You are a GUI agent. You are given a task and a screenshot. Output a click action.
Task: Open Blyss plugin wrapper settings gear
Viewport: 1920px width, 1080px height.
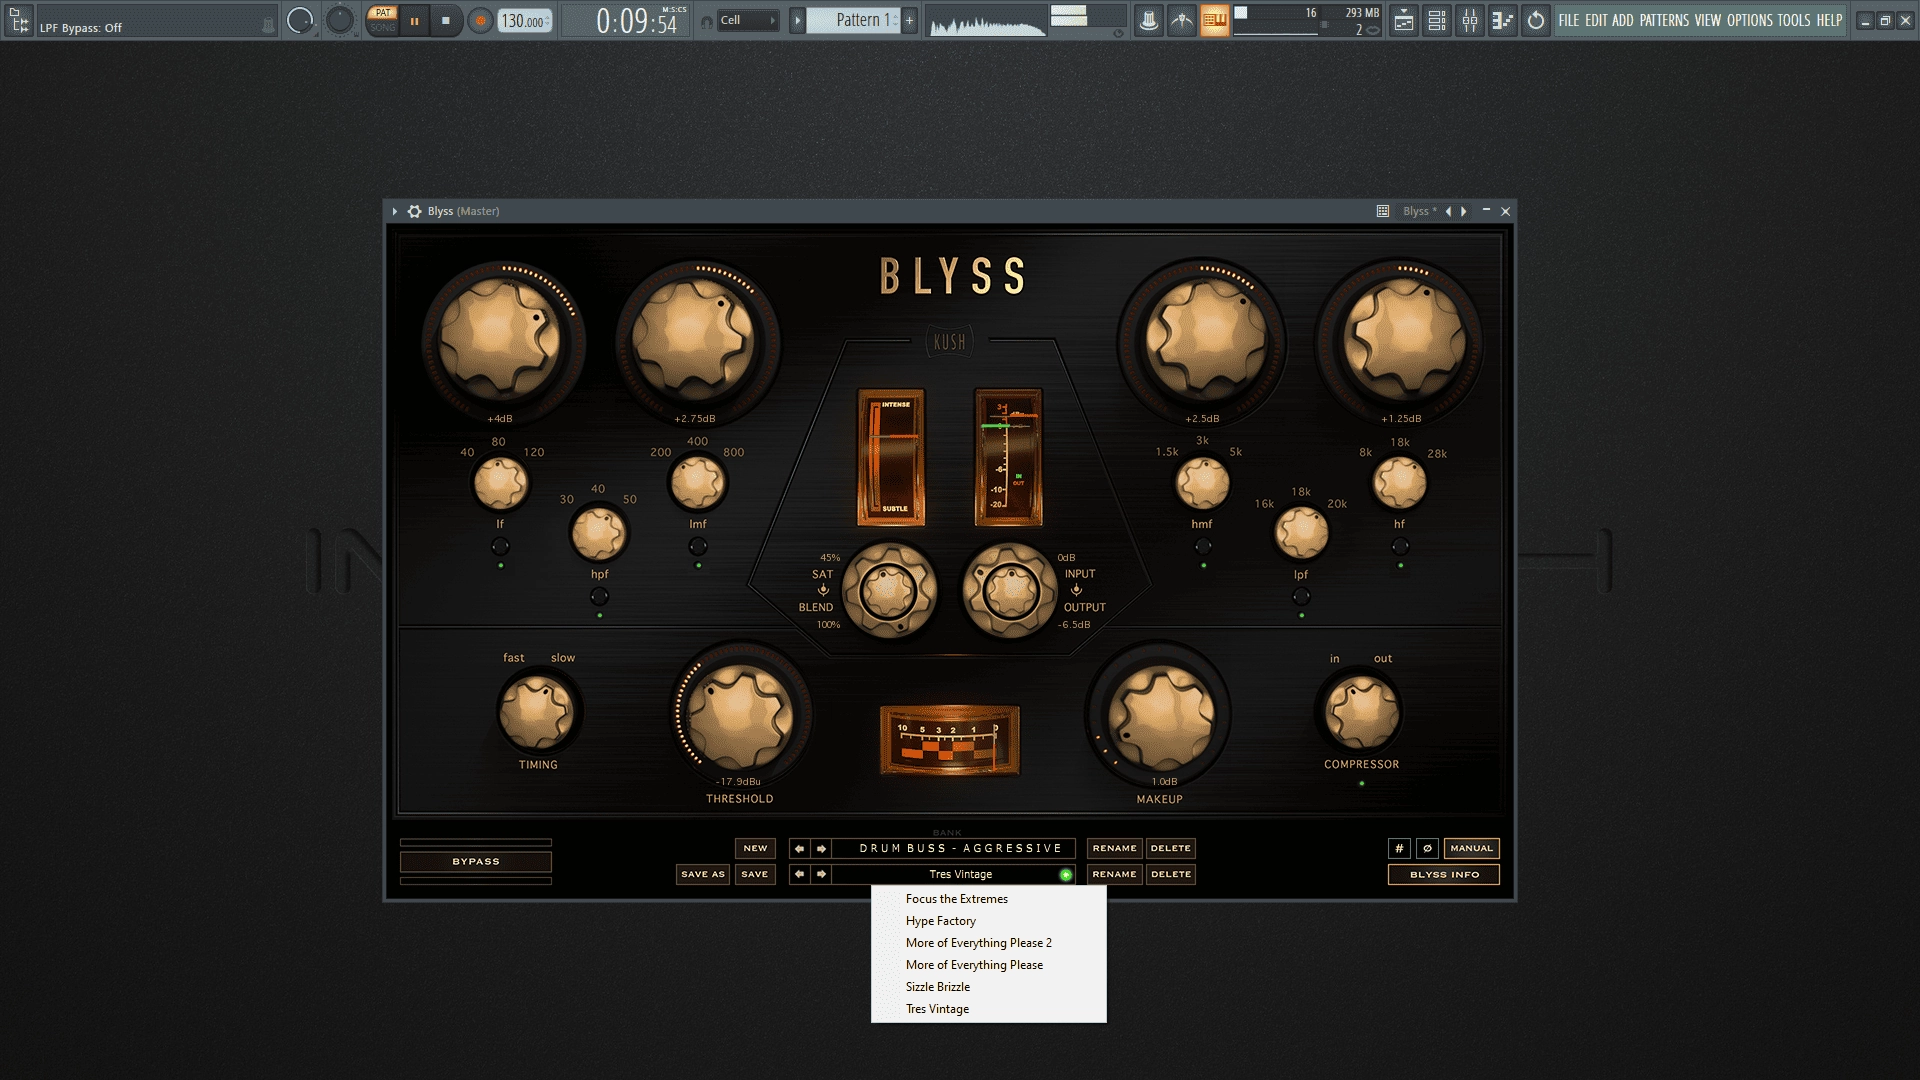click(x=414, y=211)
